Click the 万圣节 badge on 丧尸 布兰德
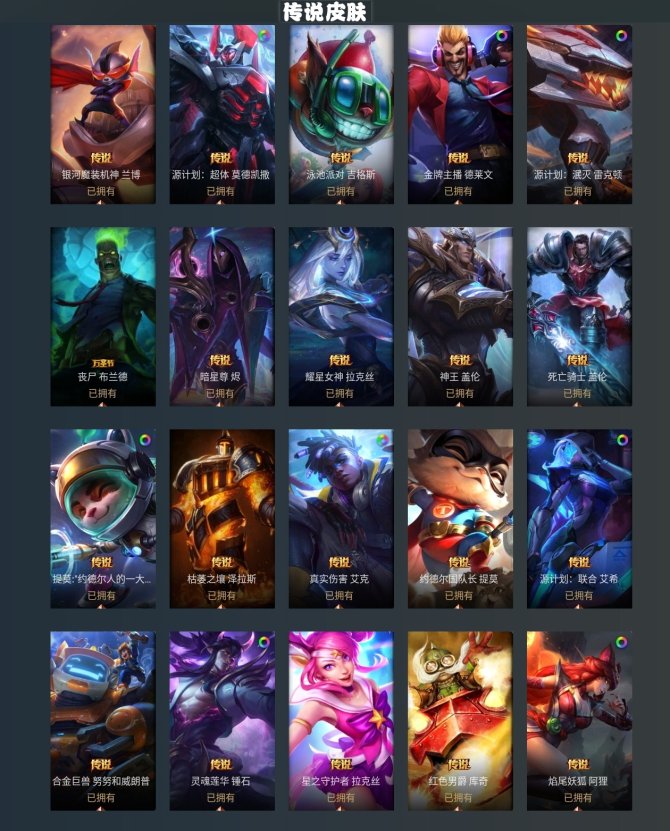Screen dimensions: 670x831 [x=103, y=364]
